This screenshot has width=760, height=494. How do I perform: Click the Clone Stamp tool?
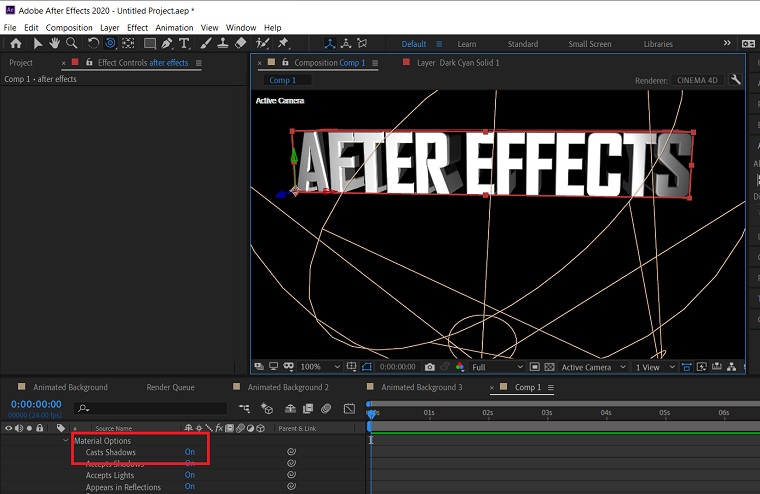click(x=222, y=44)
